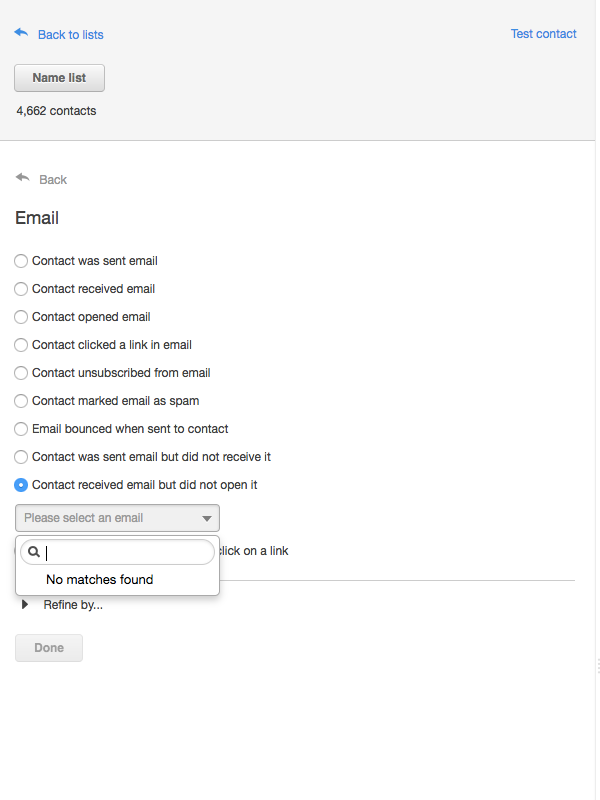Click the Done button
600x800 pixels.
click(49, 648)
